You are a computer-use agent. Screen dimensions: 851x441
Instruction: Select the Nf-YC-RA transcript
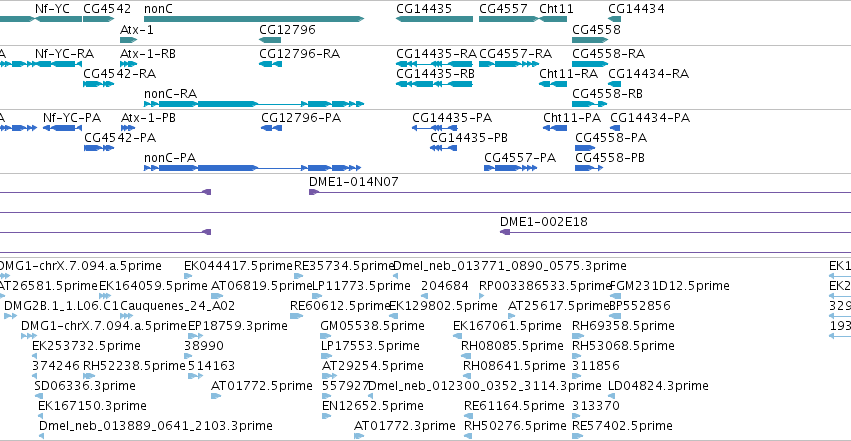tap(58, 64)
